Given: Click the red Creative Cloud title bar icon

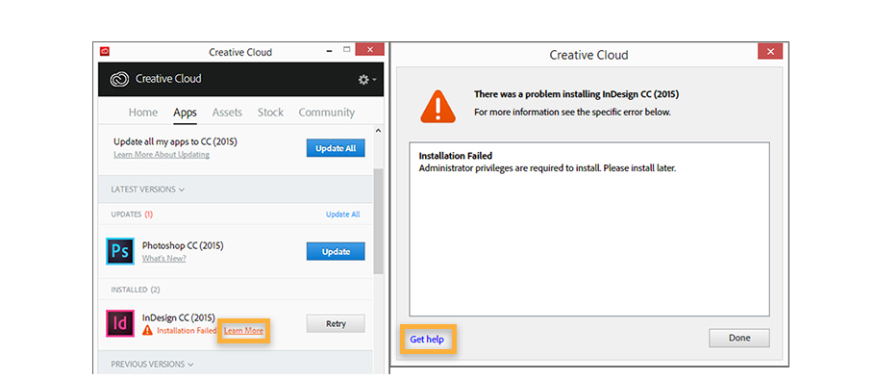Looking at the screenshot, I should point(104,51).
